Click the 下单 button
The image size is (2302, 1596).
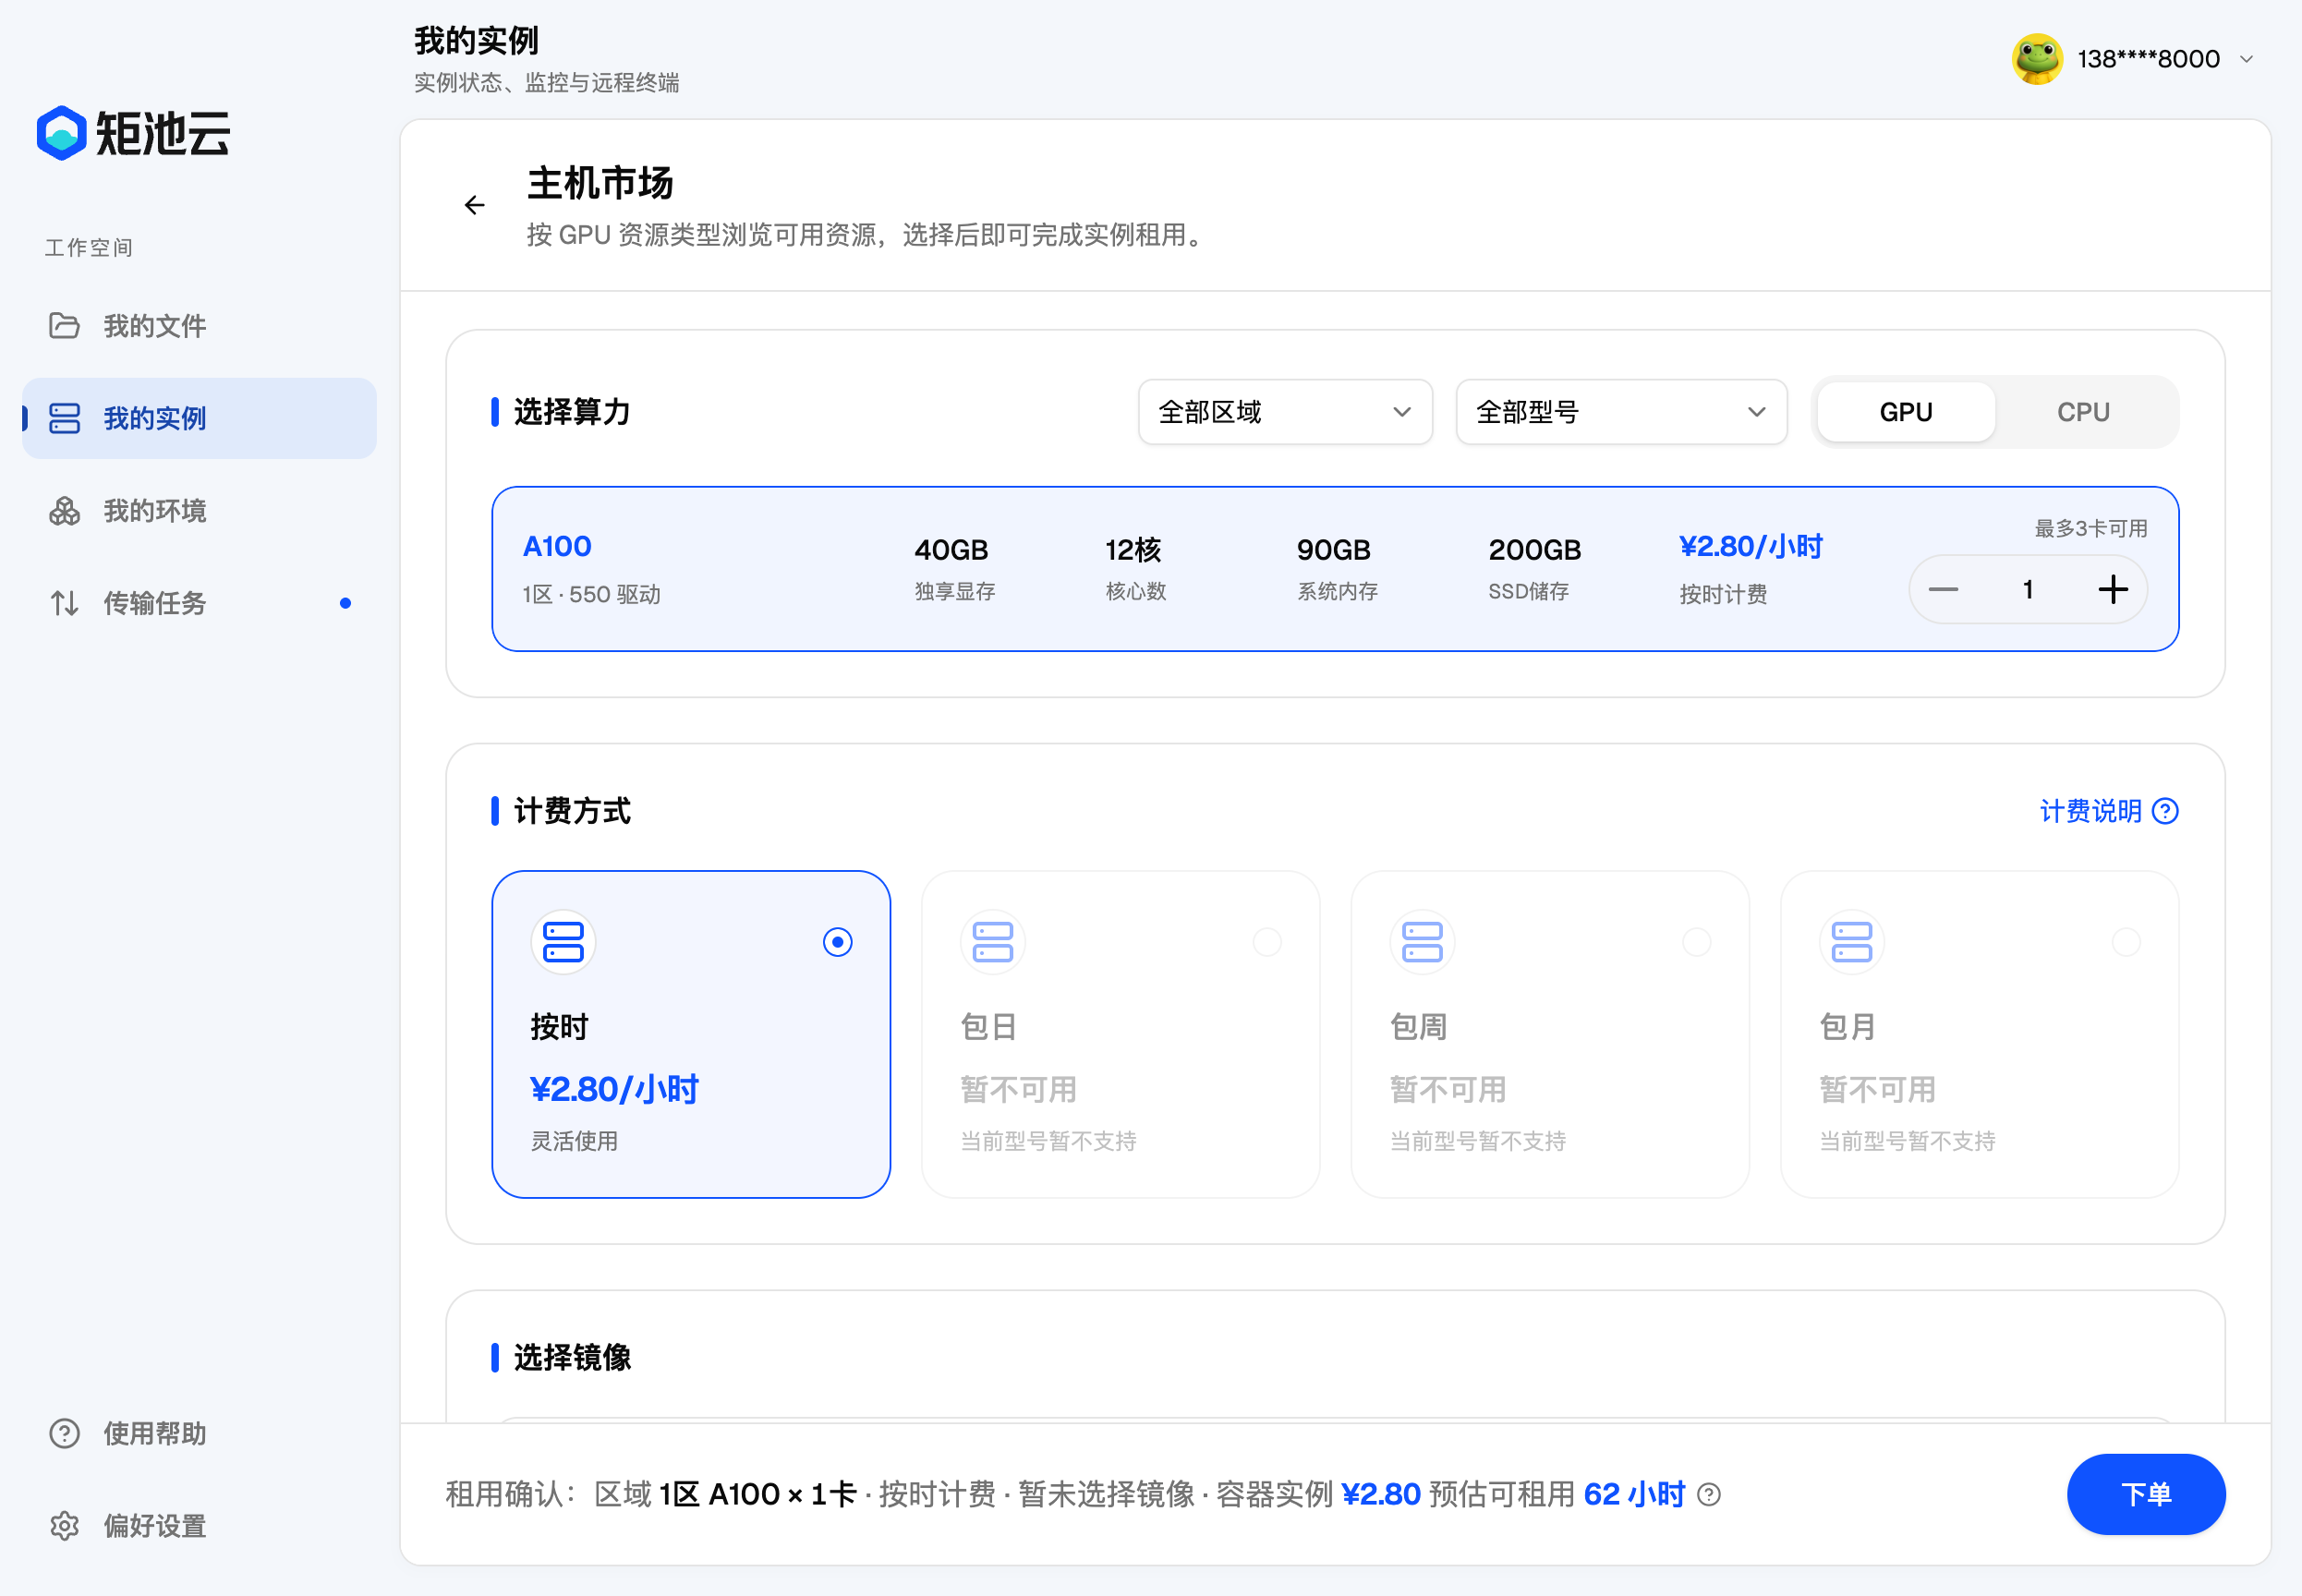point(2146,1494)
